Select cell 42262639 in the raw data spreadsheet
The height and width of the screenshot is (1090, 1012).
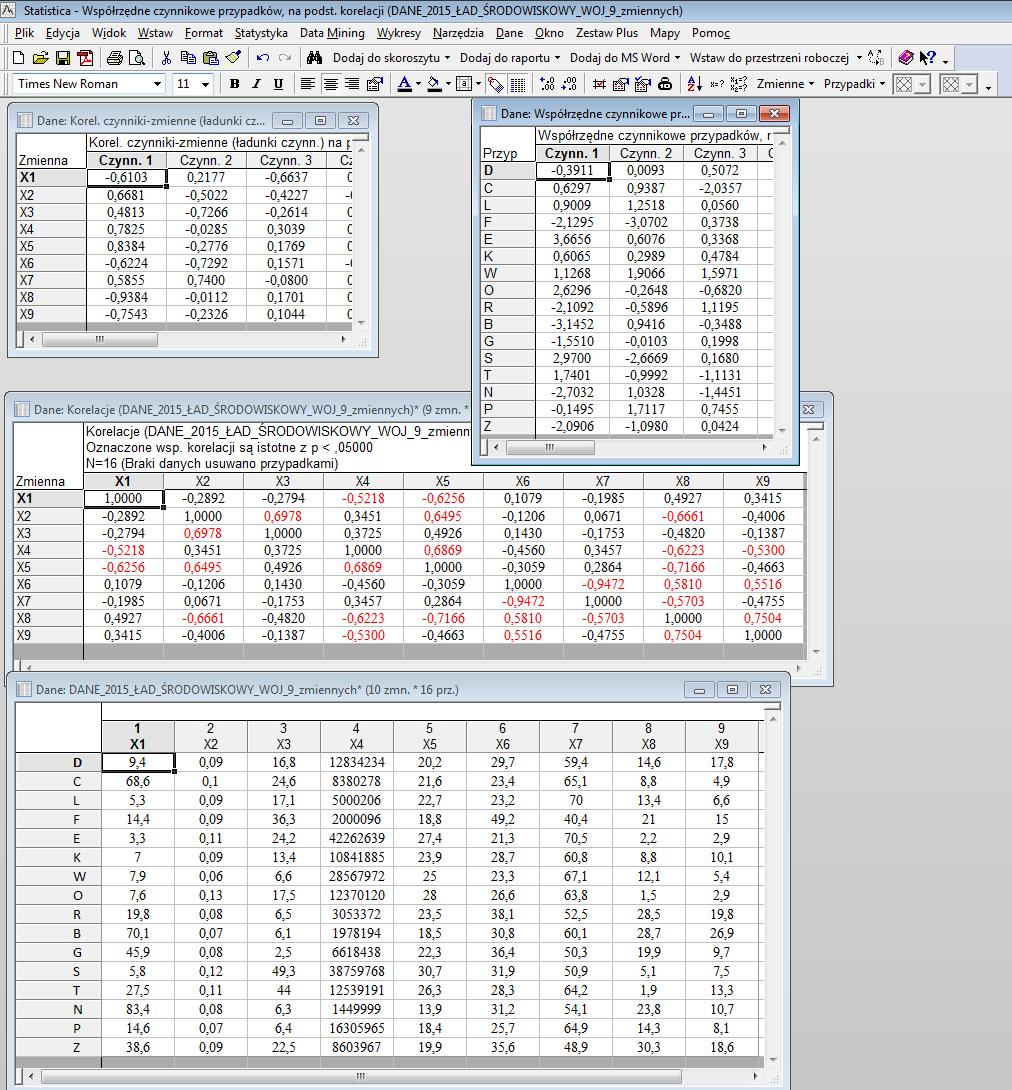pos(357,838)
